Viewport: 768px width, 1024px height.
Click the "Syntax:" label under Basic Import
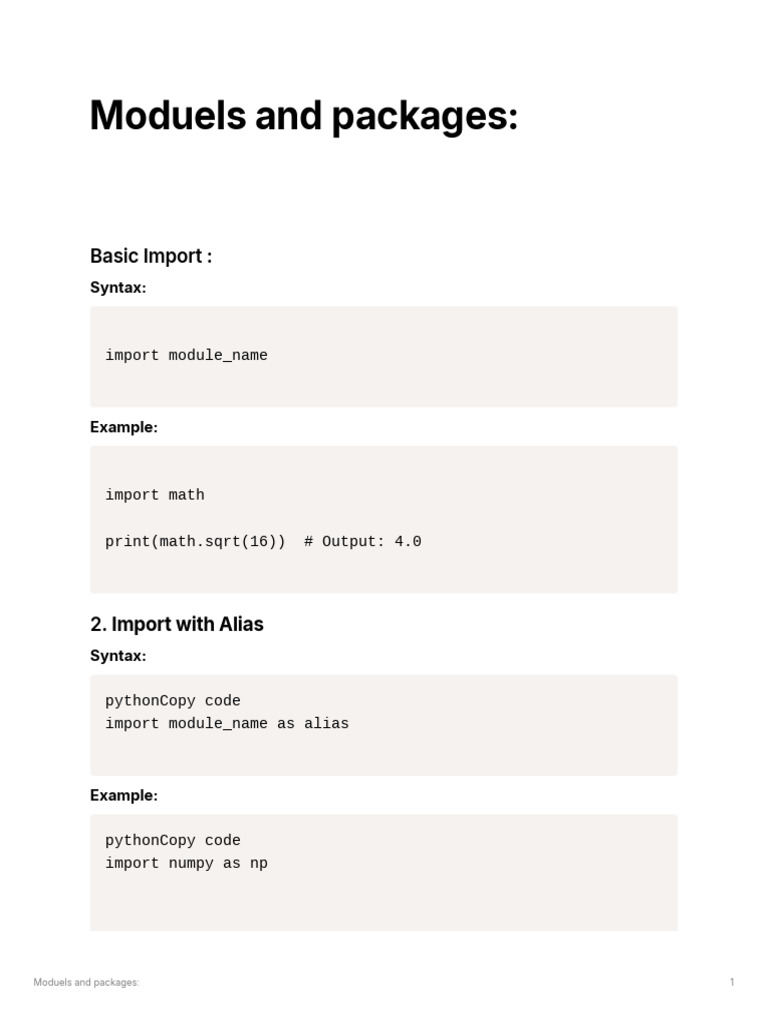click(118, 287)
